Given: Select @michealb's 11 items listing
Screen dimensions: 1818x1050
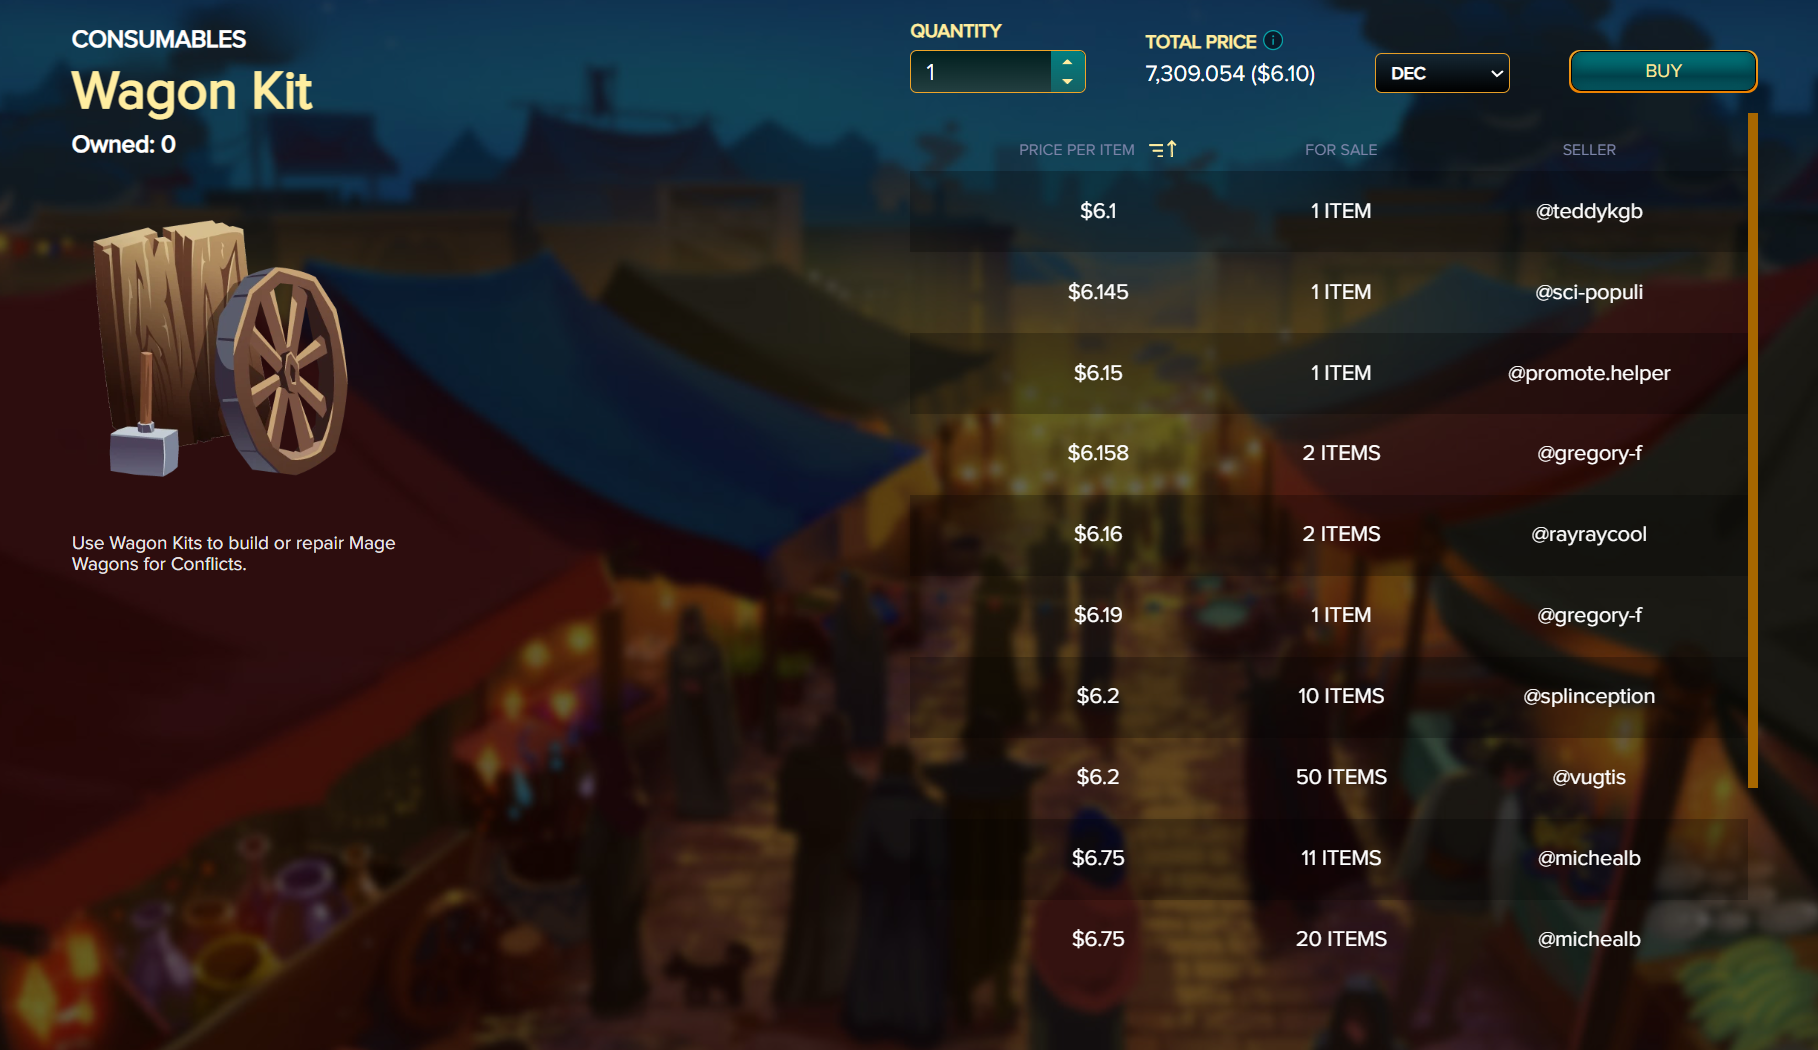Looking at the screenshot, I should [1328, 858].
